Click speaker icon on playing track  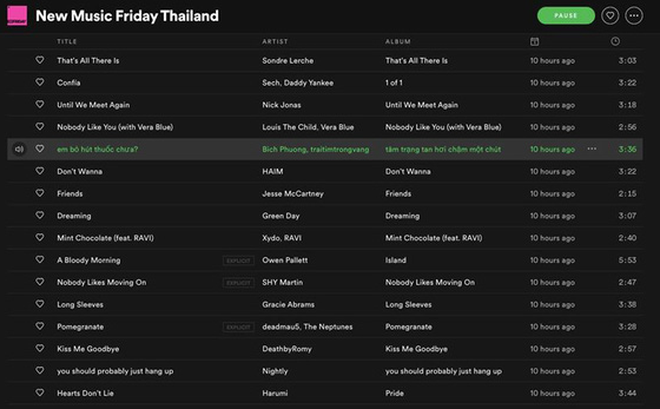coord(19,149)
